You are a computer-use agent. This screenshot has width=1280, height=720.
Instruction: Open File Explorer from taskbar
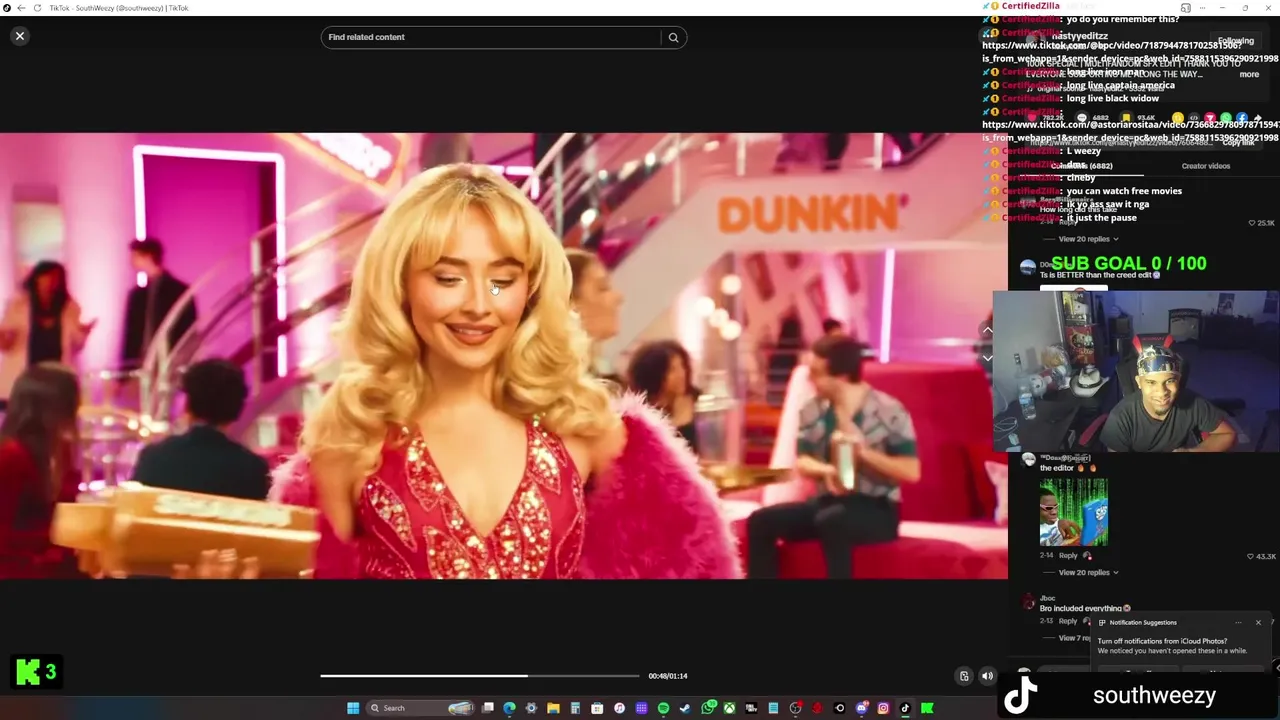pyautogui.click(x=553, y=708)
